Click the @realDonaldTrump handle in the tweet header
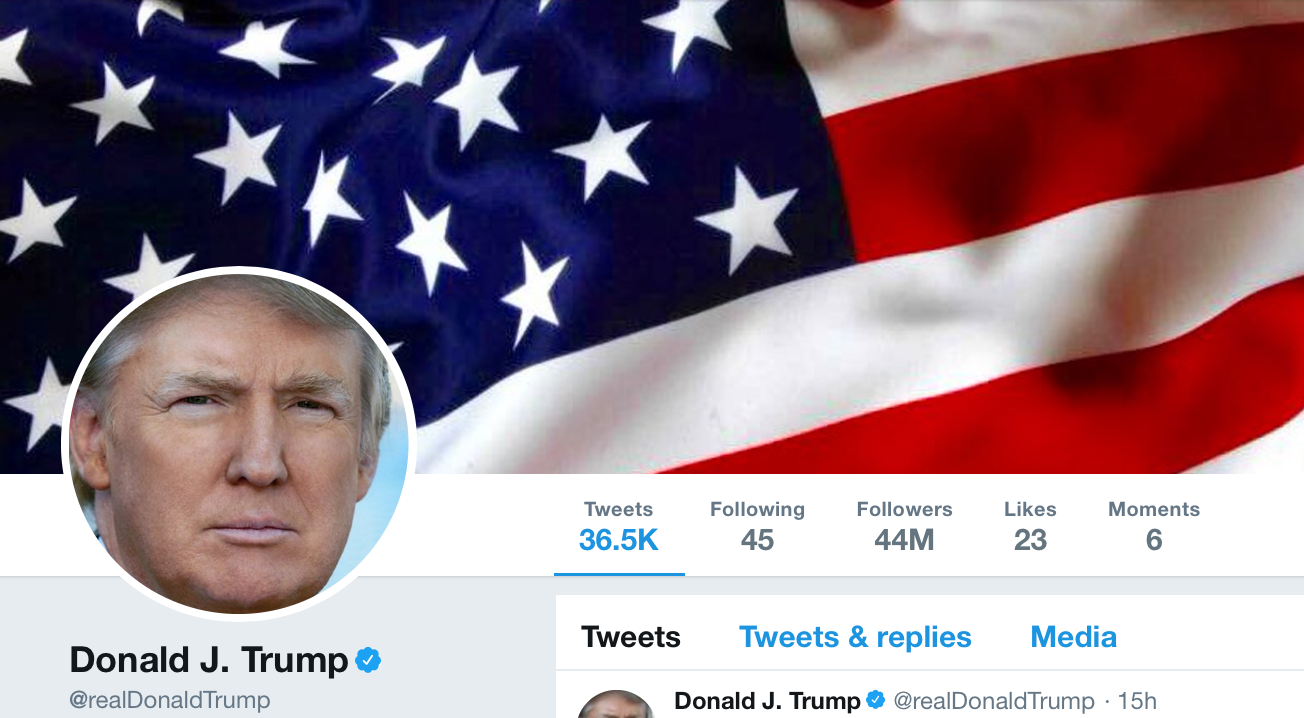This screenshot has height=718, width=1304. click(x=994, y=701)
